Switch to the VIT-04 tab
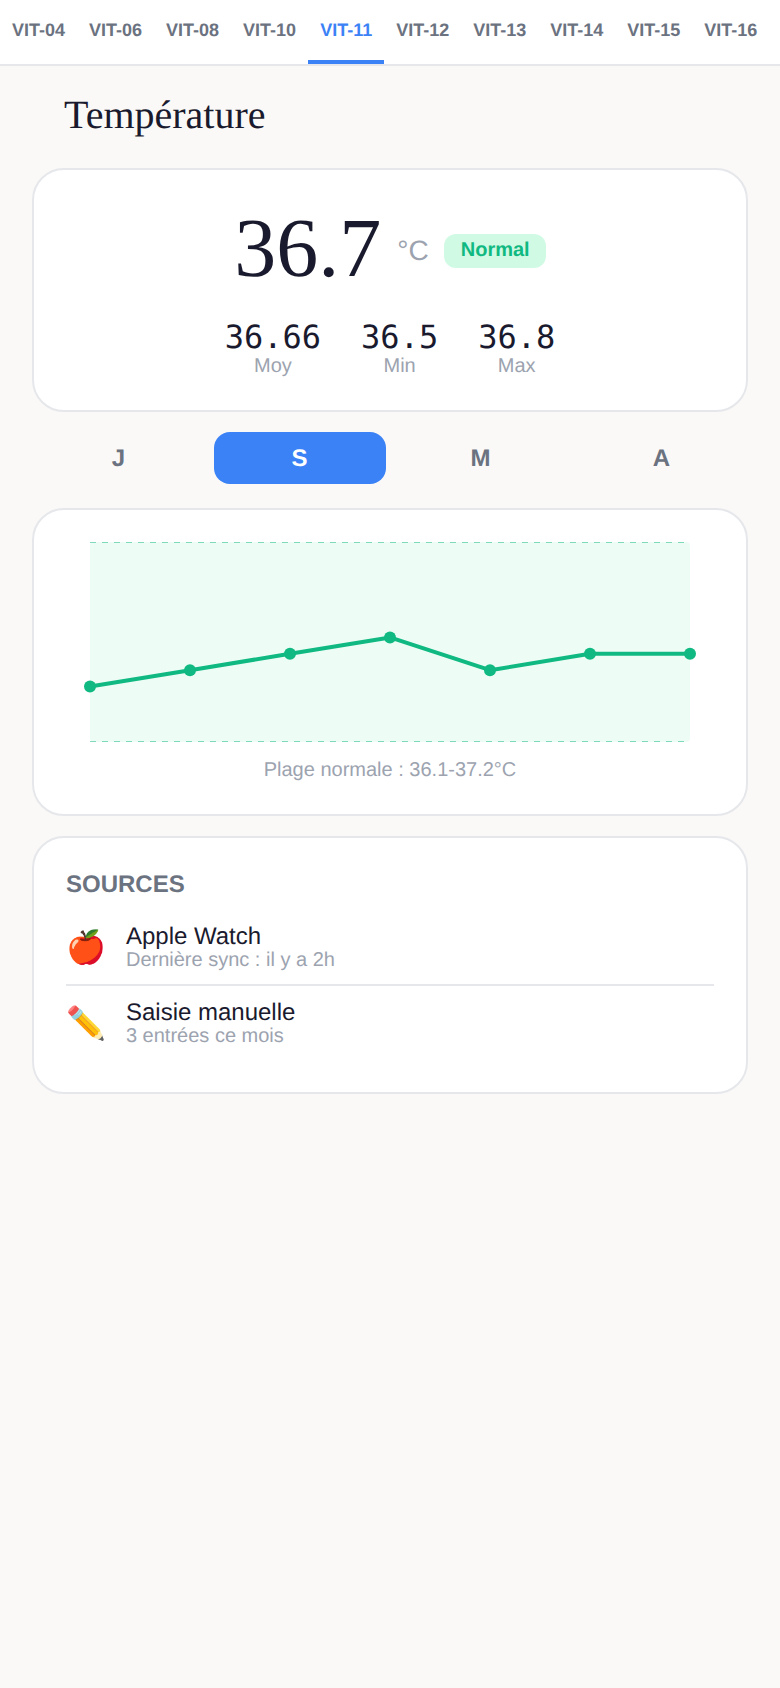 [x=38, y=31]
